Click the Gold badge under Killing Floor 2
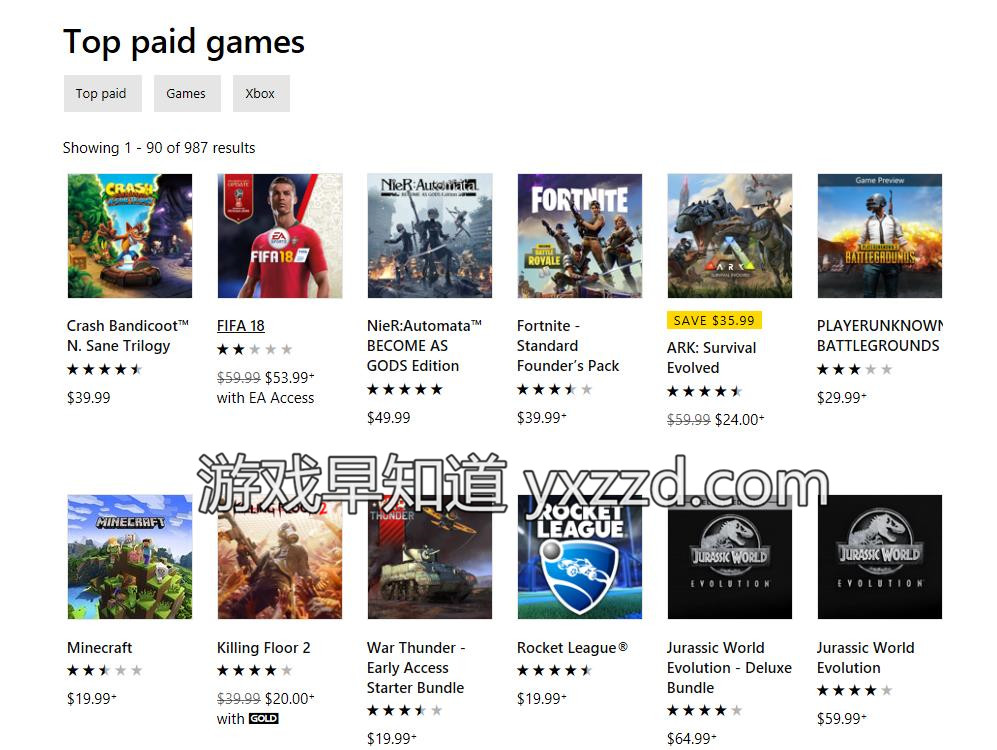 pos(263,718)
